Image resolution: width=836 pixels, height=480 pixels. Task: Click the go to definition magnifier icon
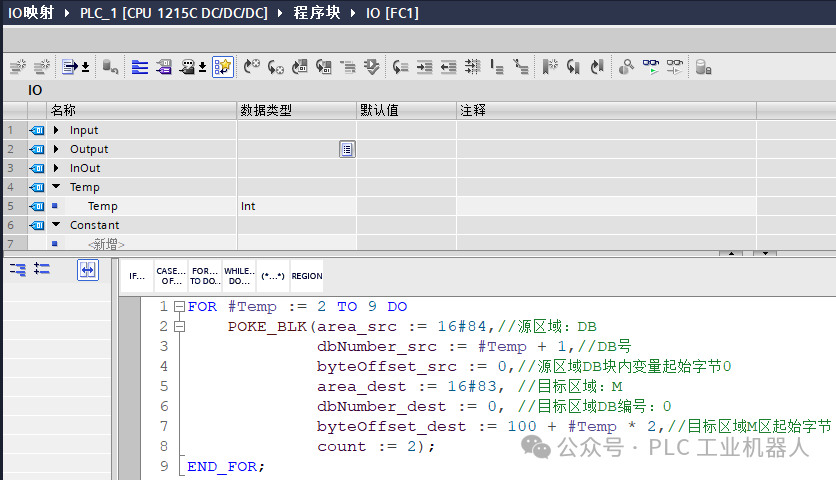click(x=626, y=67)
